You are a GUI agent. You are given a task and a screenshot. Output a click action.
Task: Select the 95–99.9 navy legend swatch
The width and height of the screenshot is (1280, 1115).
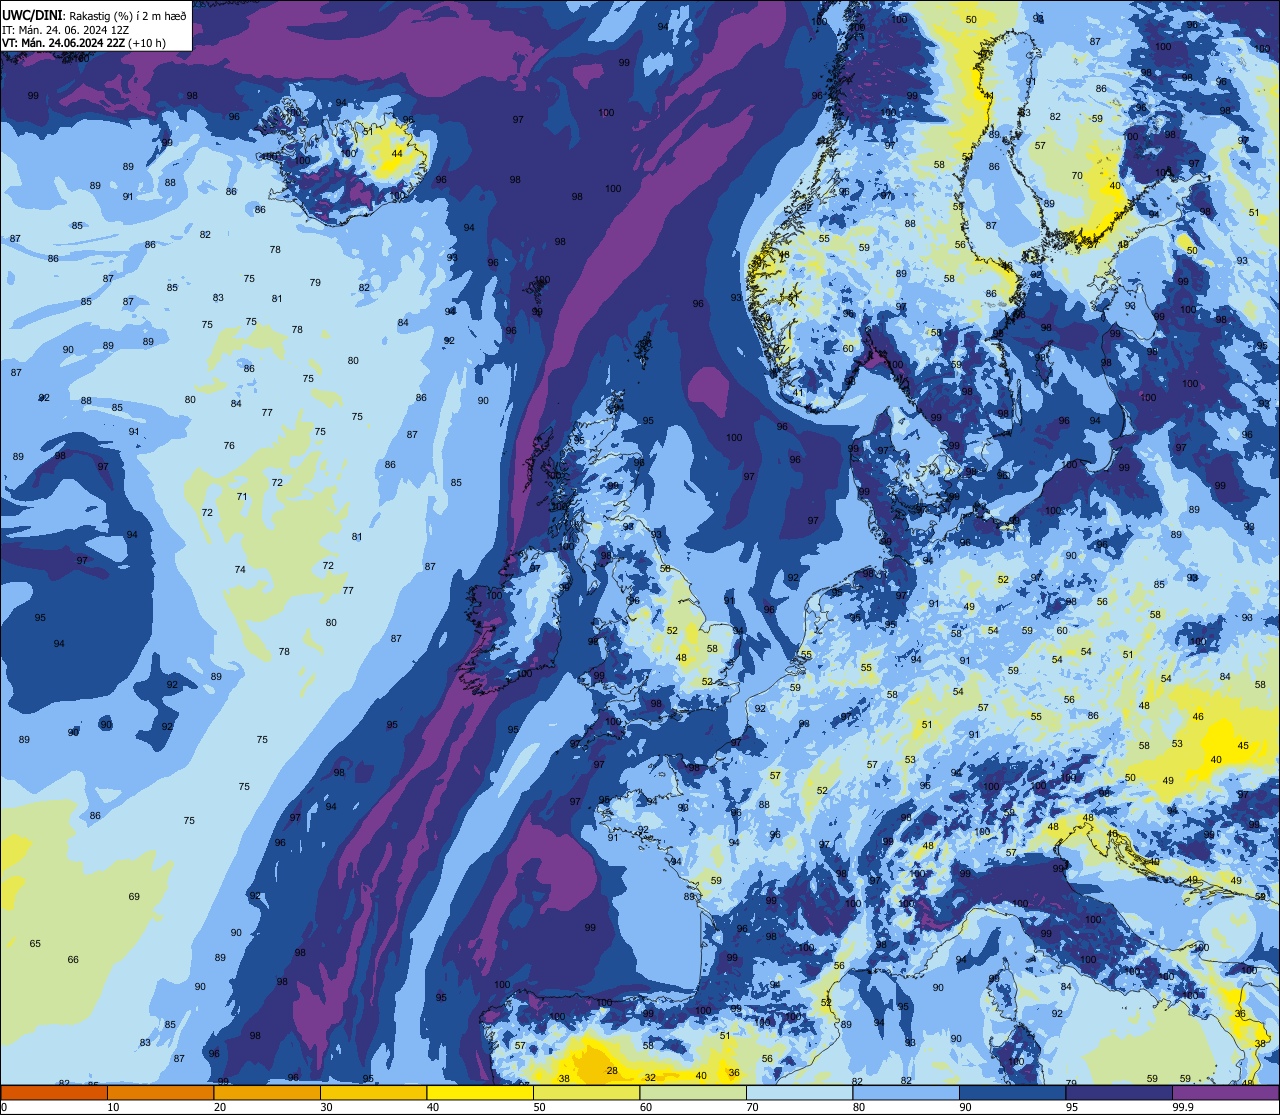1119,1092
